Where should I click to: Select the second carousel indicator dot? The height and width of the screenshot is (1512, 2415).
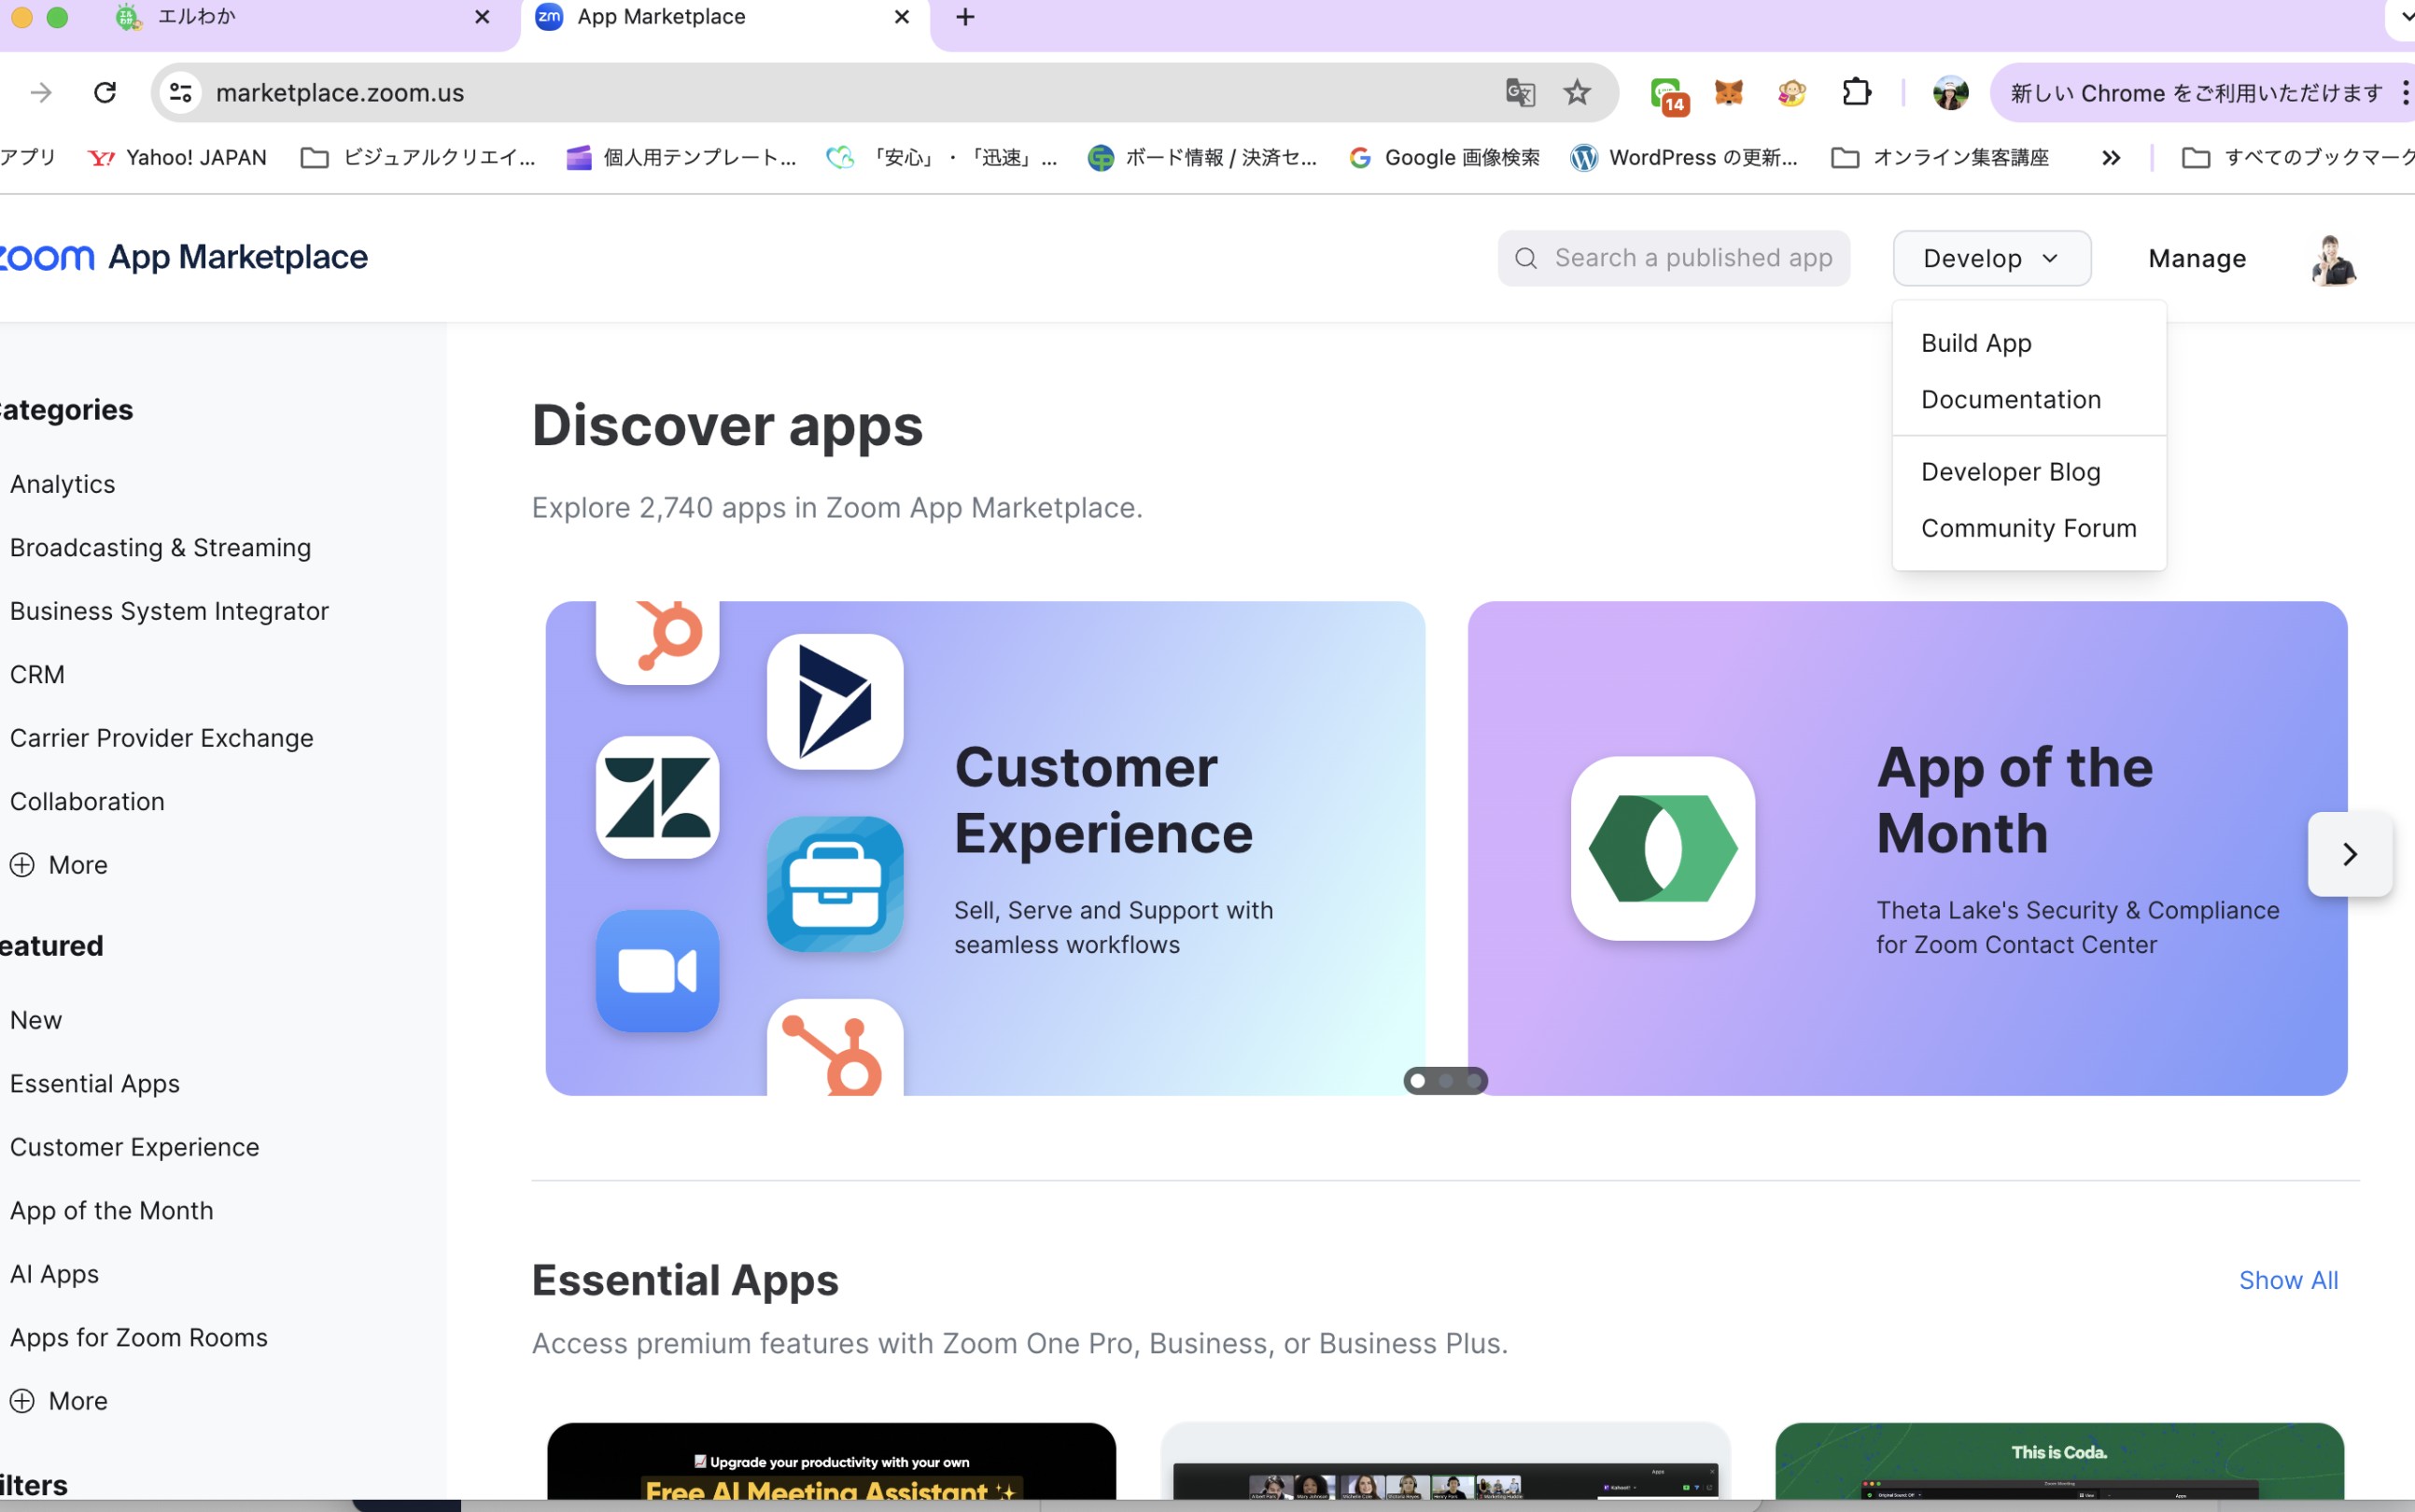tap(1446, 1081)
